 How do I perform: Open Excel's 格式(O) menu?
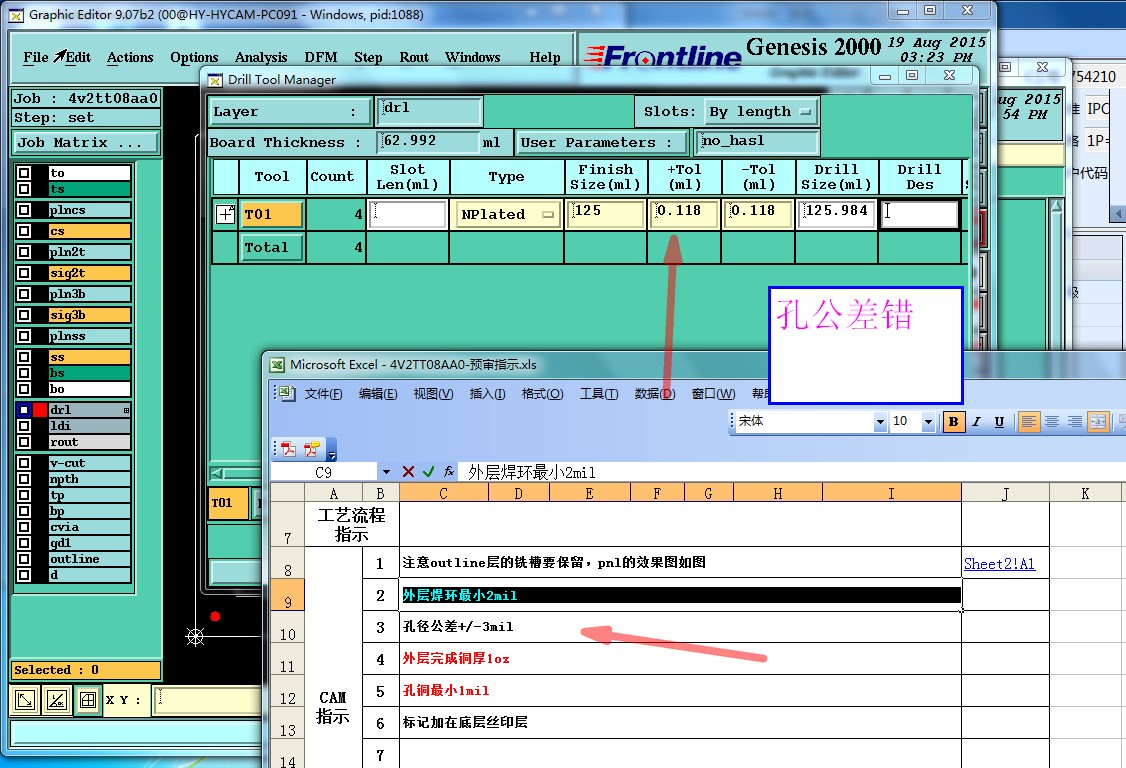click(x=542, y=394)
